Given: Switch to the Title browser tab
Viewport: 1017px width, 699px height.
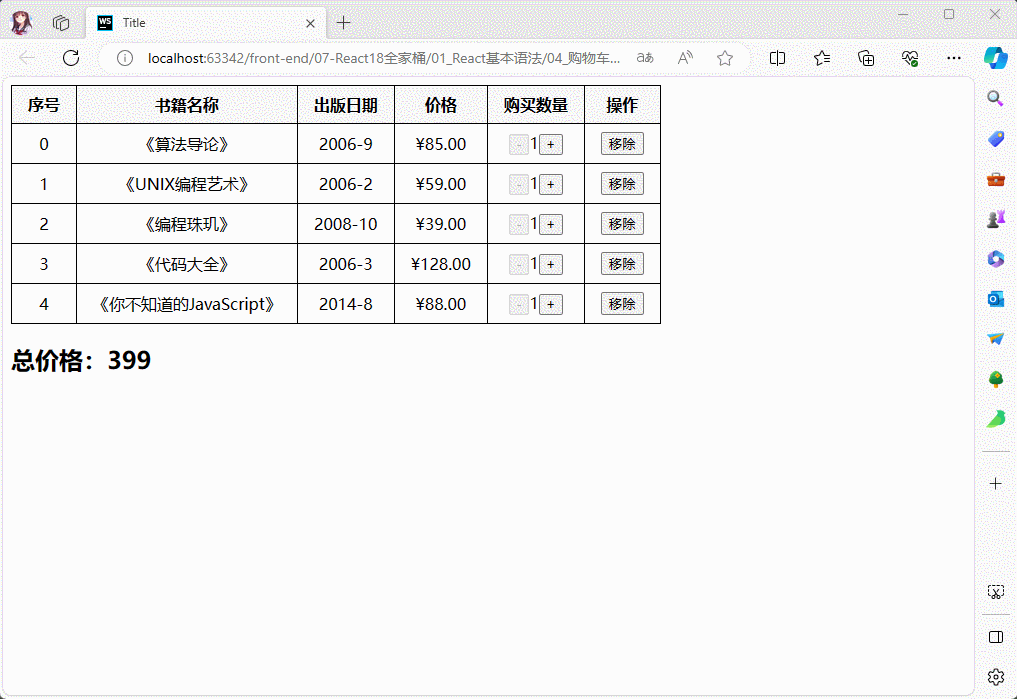Looking at the screenshot, I should click(x=200, y=22).
